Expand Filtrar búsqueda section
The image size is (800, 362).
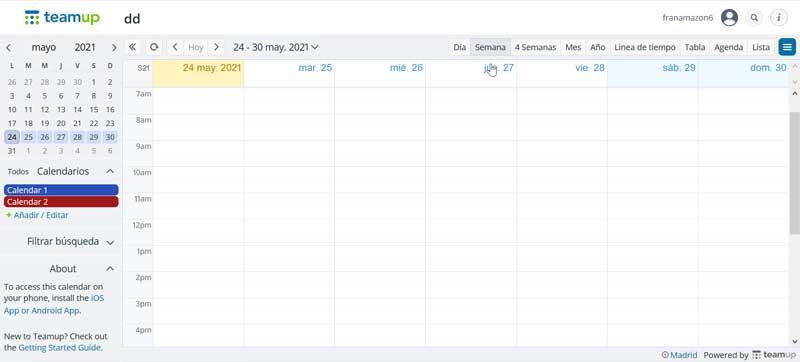(x=70, y=242)
